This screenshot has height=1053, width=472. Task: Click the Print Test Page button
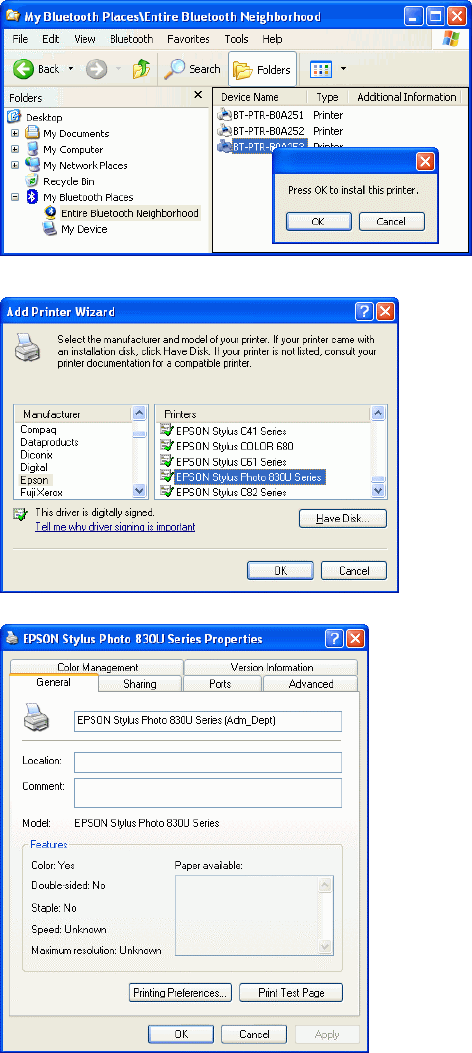click(291, 993)
